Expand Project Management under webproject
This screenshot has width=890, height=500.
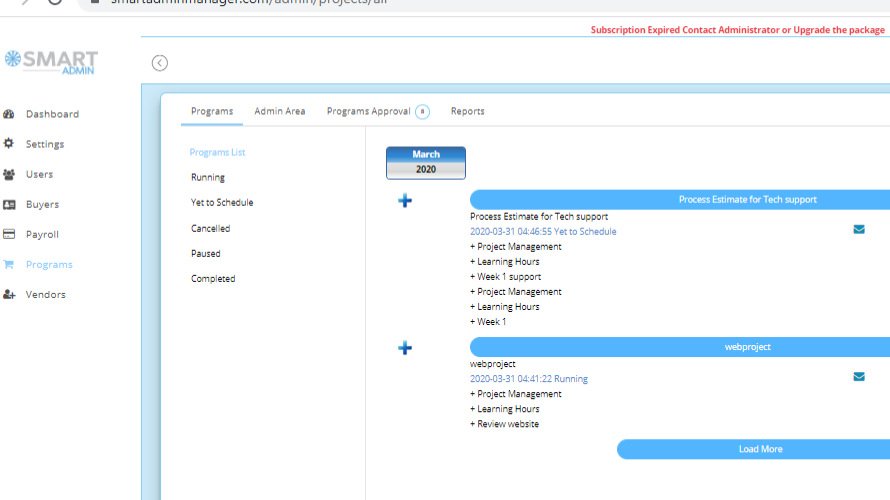[x=516, y=394]
